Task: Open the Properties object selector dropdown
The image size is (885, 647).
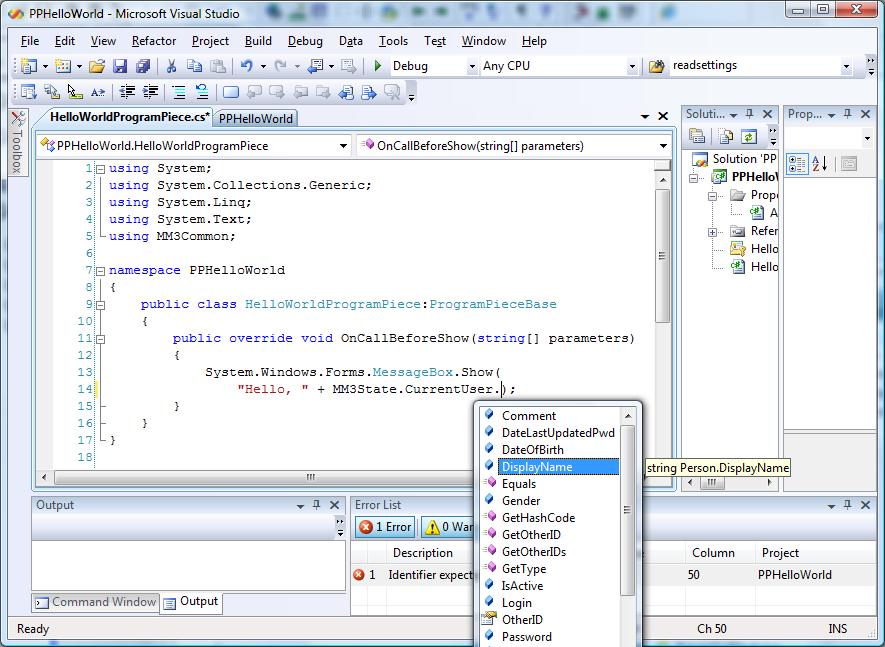Action: [x=867, y=138]
